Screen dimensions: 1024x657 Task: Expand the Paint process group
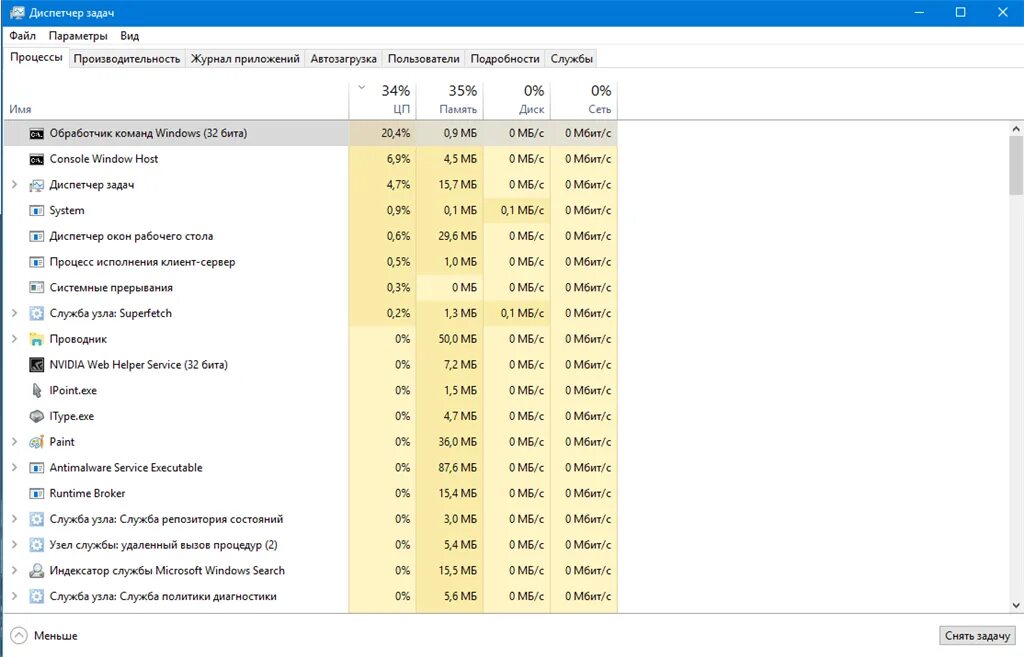click(x=14, y=442)
